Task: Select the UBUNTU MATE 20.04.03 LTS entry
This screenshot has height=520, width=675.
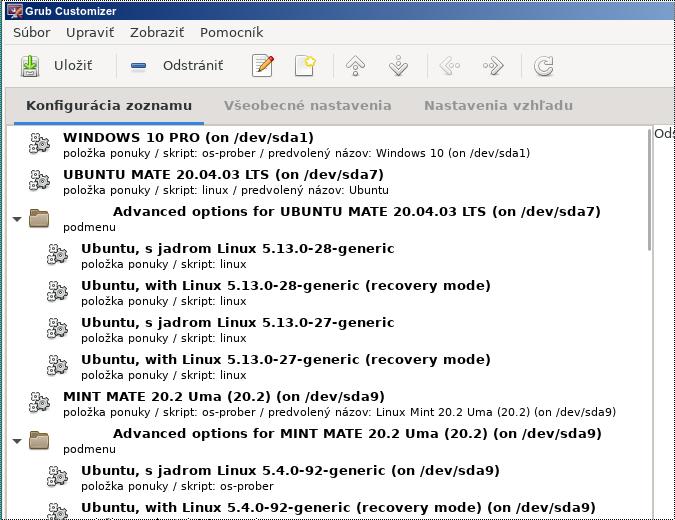Action: [223, 174]
